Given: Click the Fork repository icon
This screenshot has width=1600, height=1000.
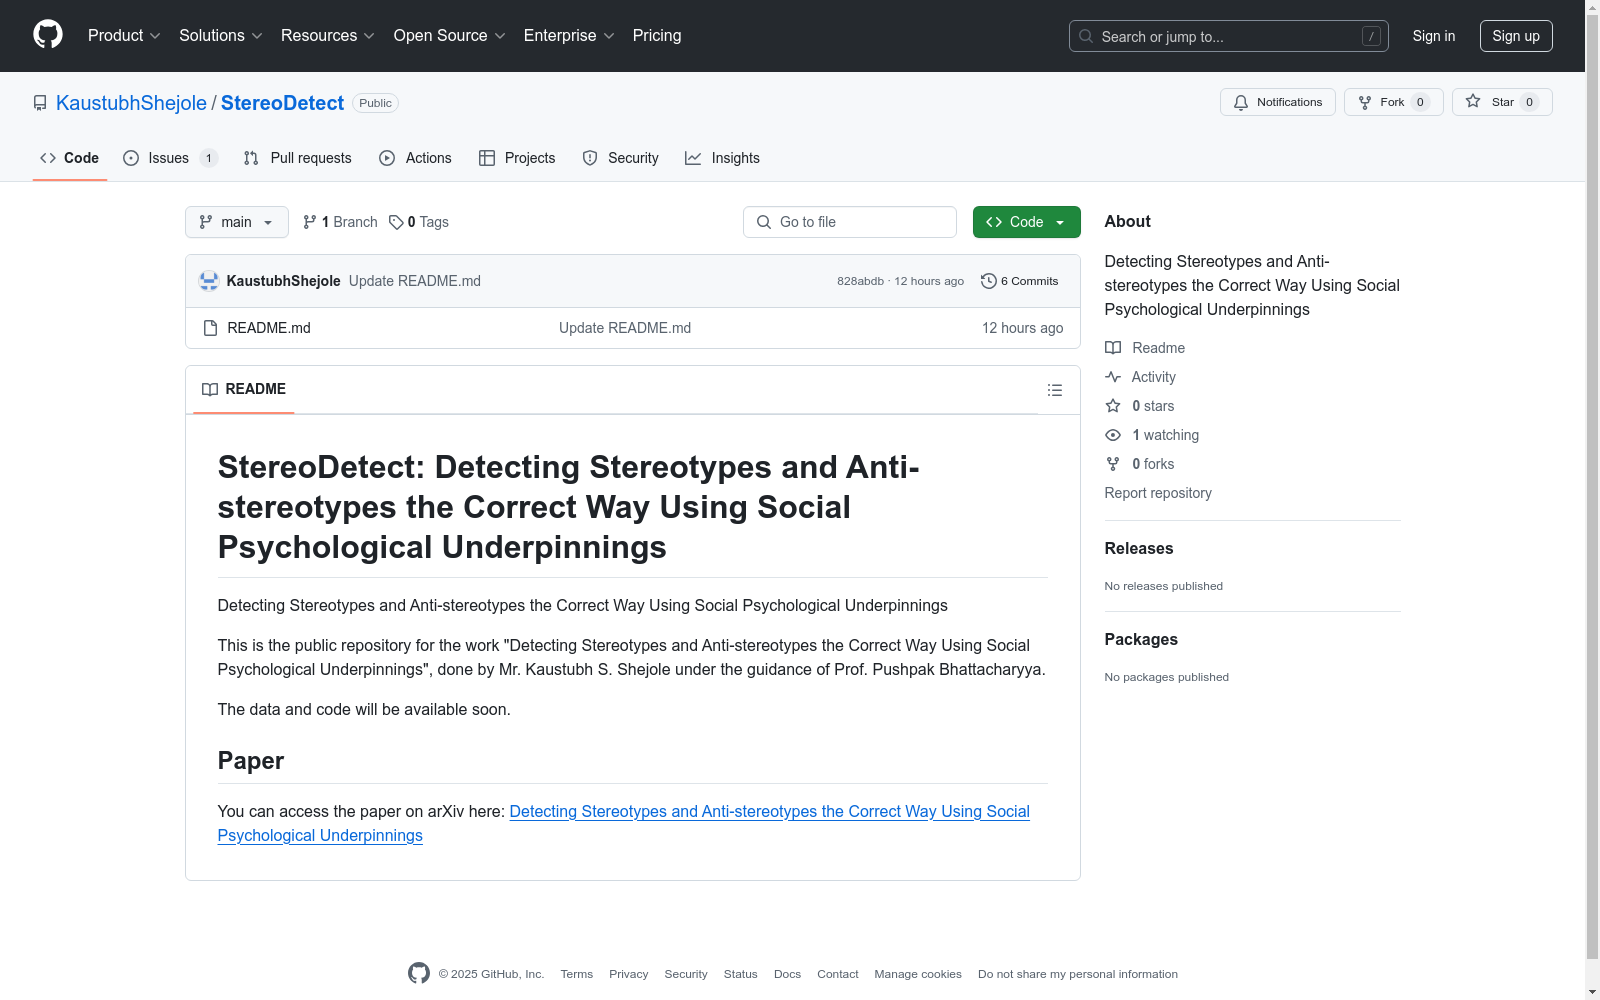Looking at the screenshot, I should pyautogui.click(x=1365, y=102).
